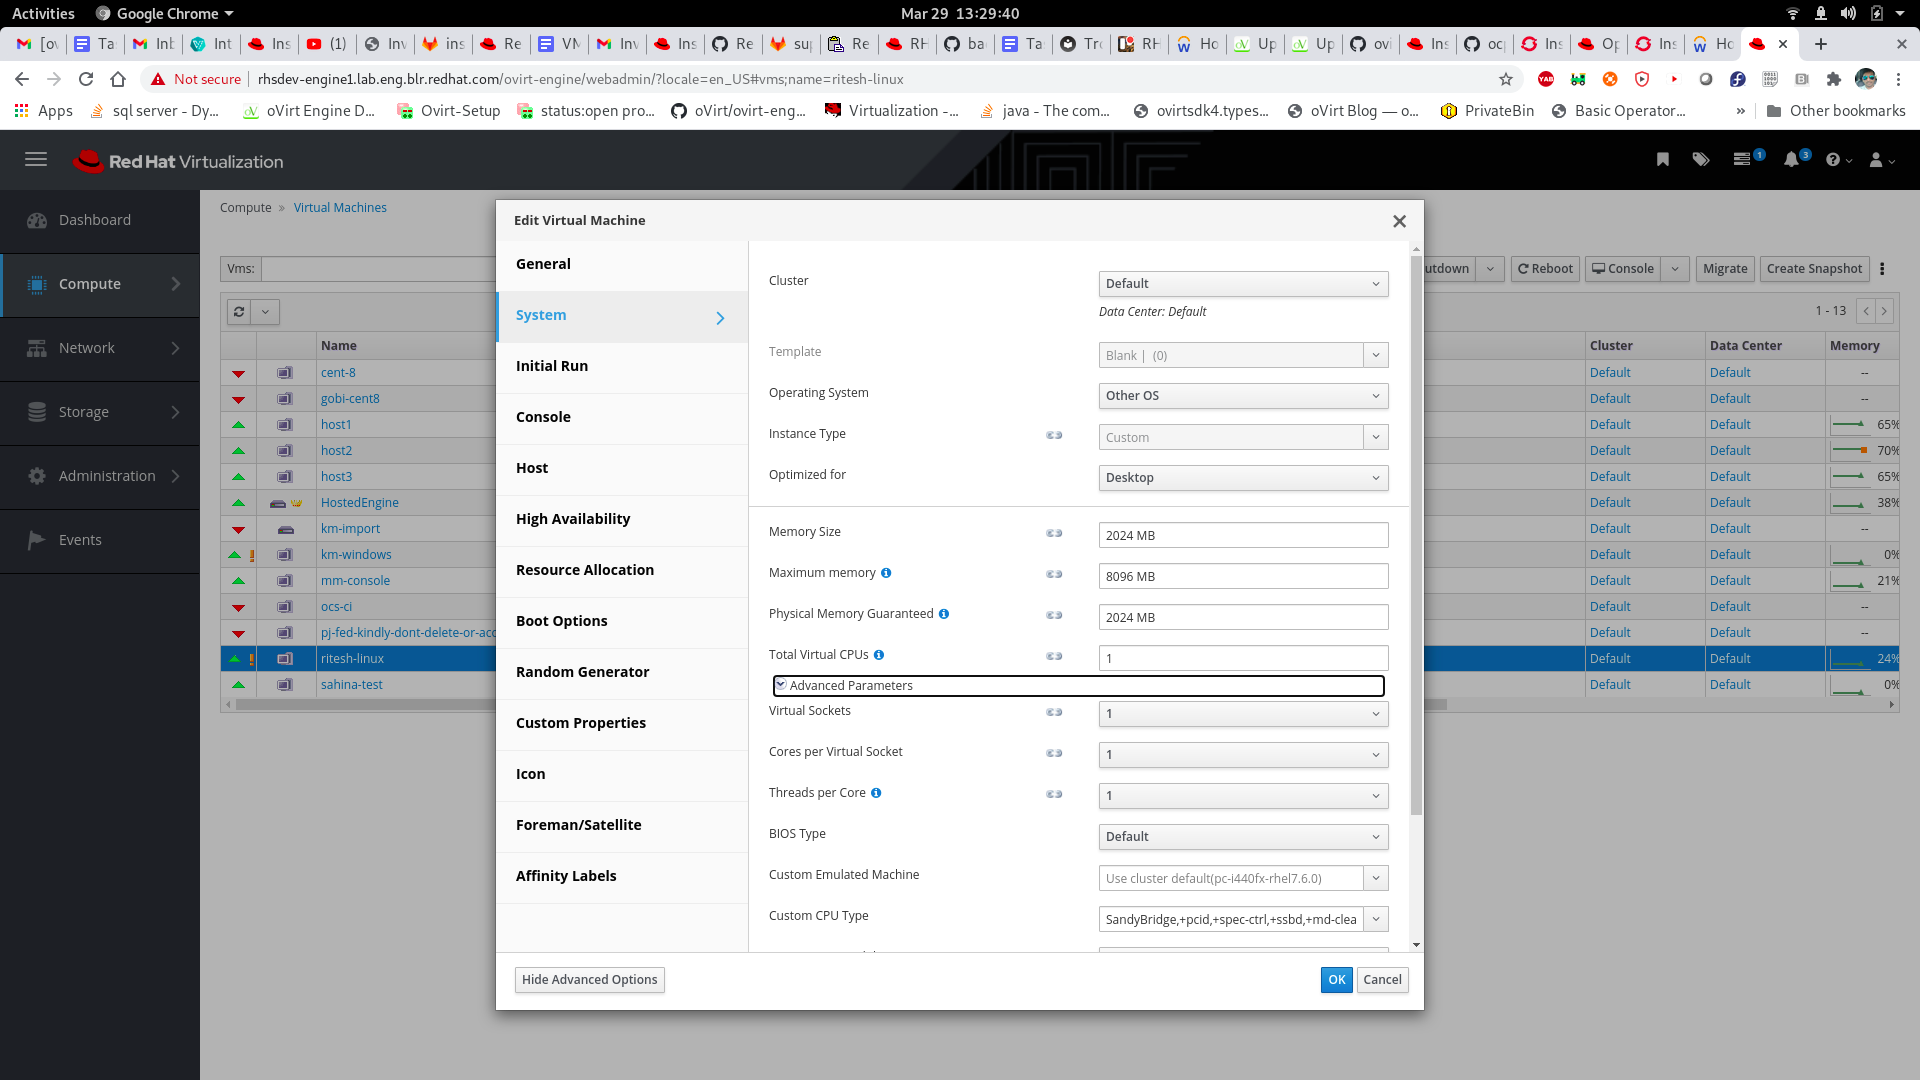Image resolution: width=1920 pixels, height=1080 pixels.
Task: Toggle the Memory Size link icon
Action: coord(1054,533)
